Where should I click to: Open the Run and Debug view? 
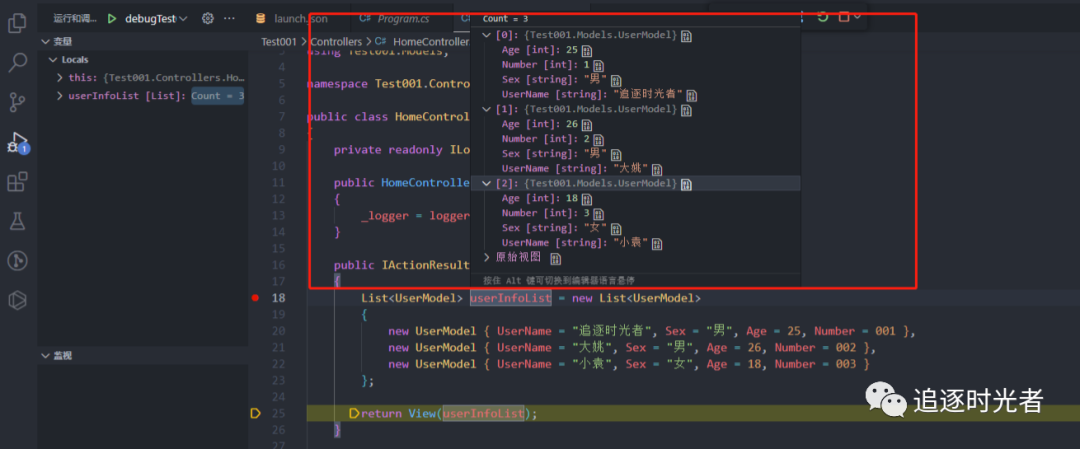click(x=17, y=143)
